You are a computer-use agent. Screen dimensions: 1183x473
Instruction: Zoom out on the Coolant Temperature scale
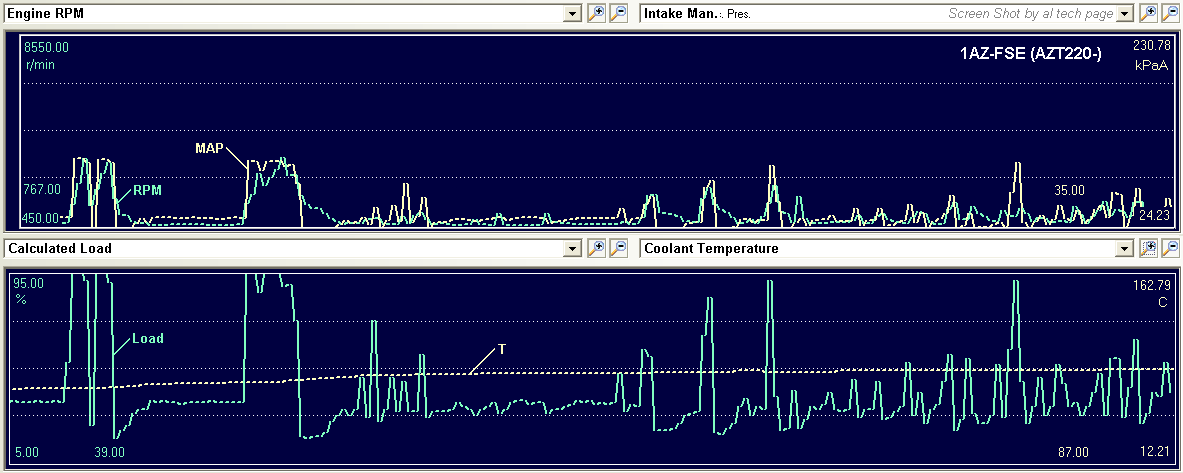(1171, 248)
